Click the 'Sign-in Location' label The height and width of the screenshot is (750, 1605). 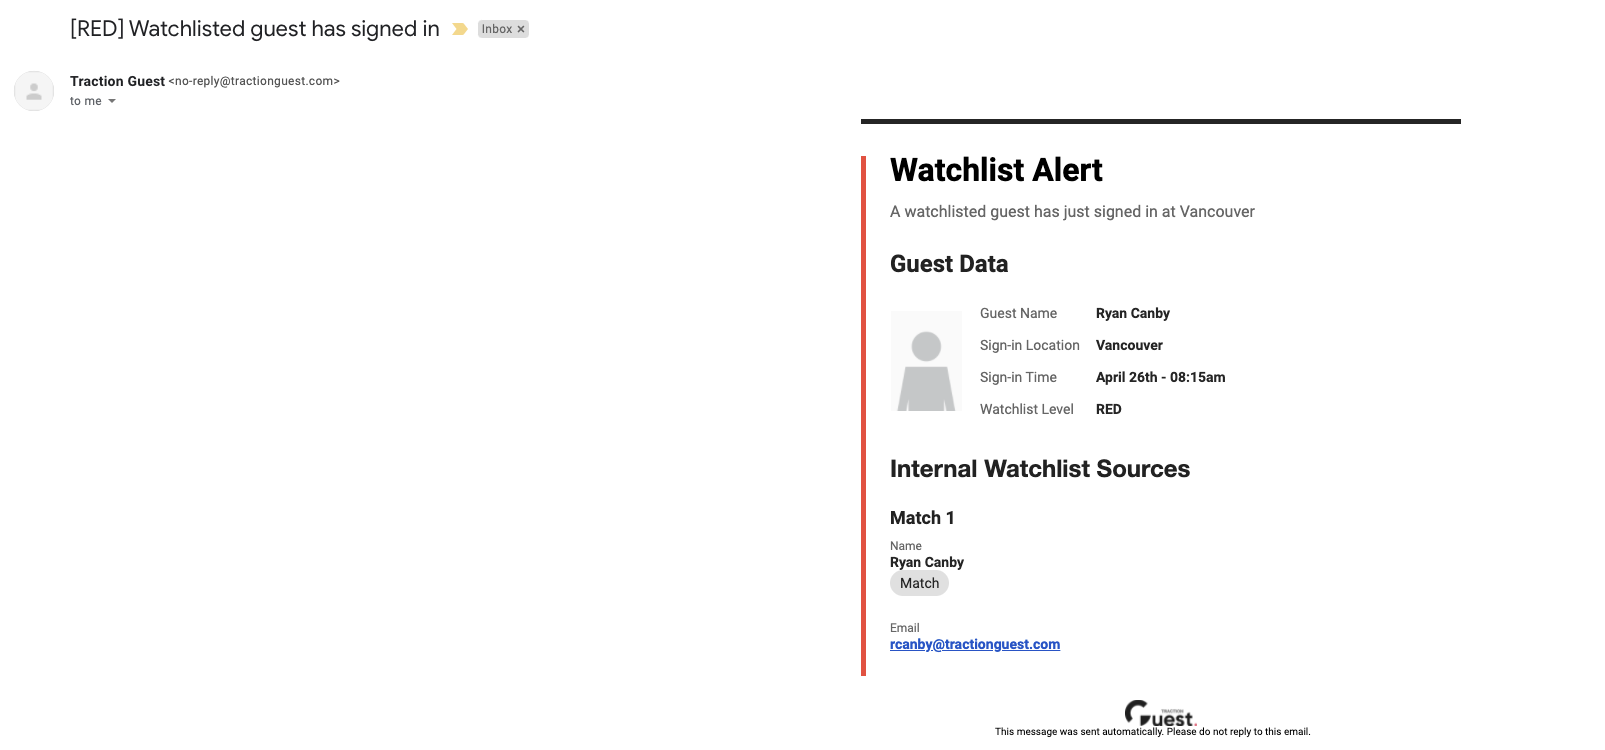coord(1030,345)
